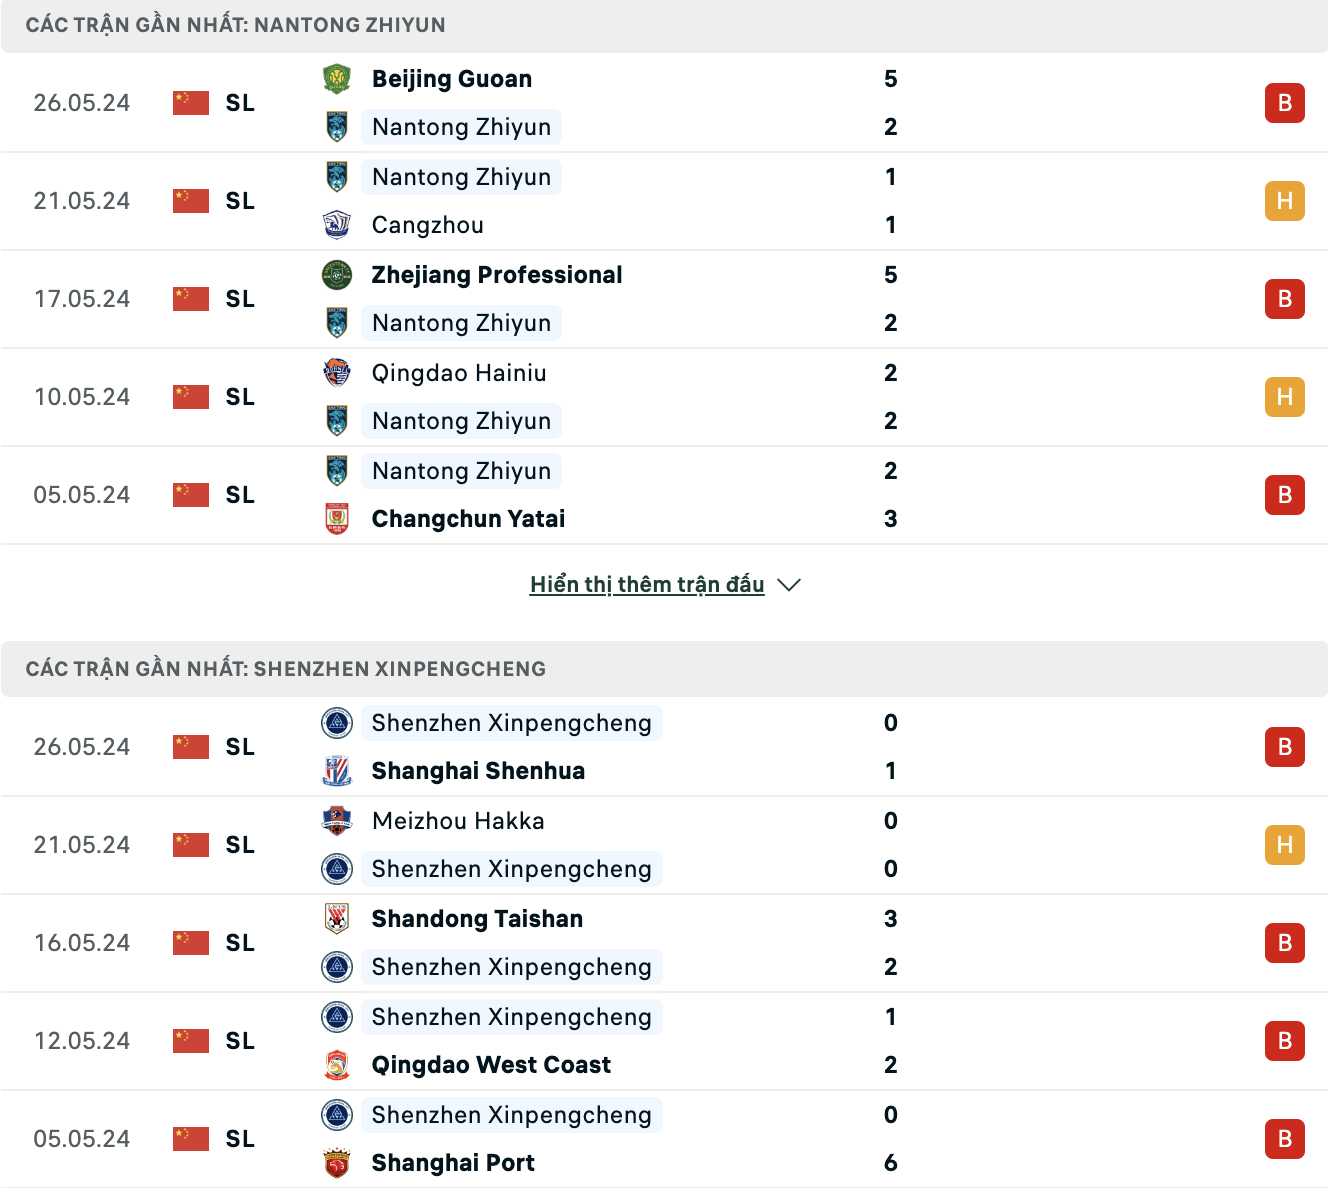1328x1188 pixels.
Task: Expand more matches with the chevron arrow
Action: [x=789, y=585]
